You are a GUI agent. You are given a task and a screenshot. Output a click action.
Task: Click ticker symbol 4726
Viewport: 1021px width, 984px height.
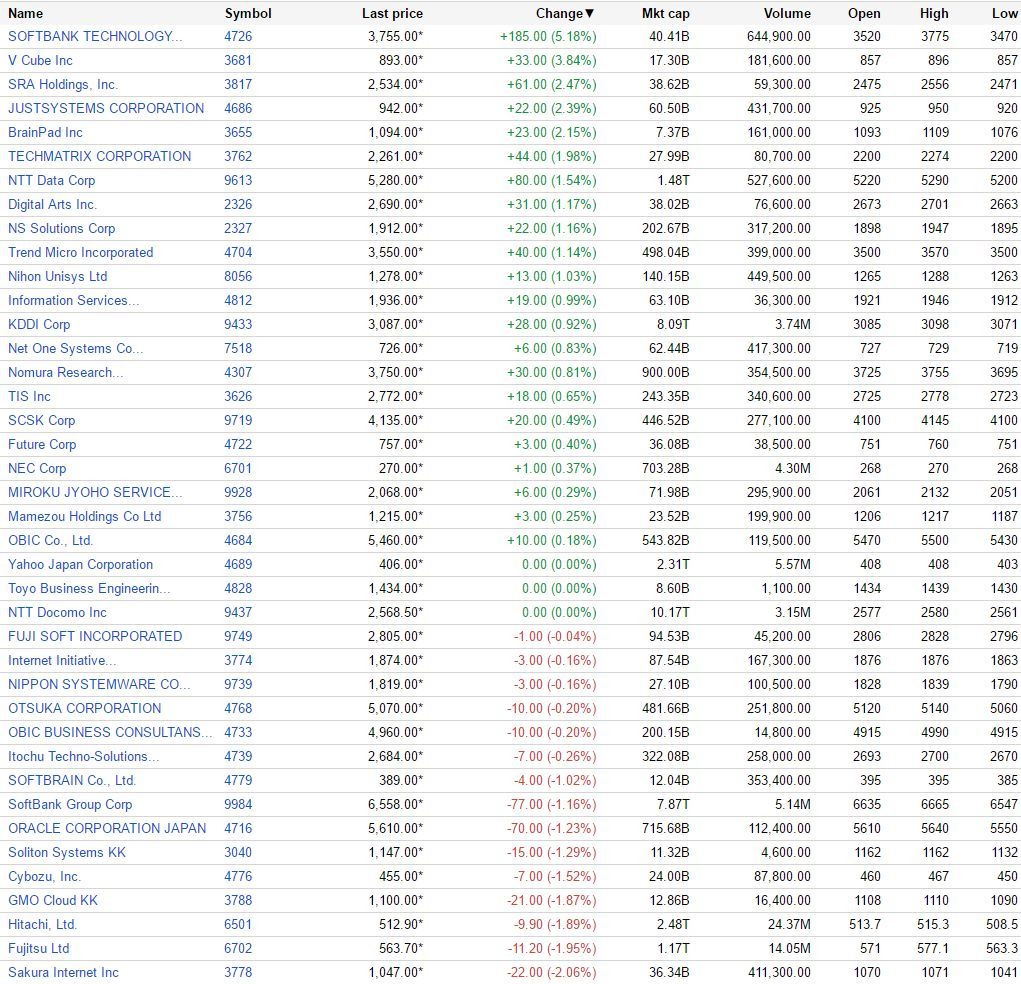(x=238, y=36)
